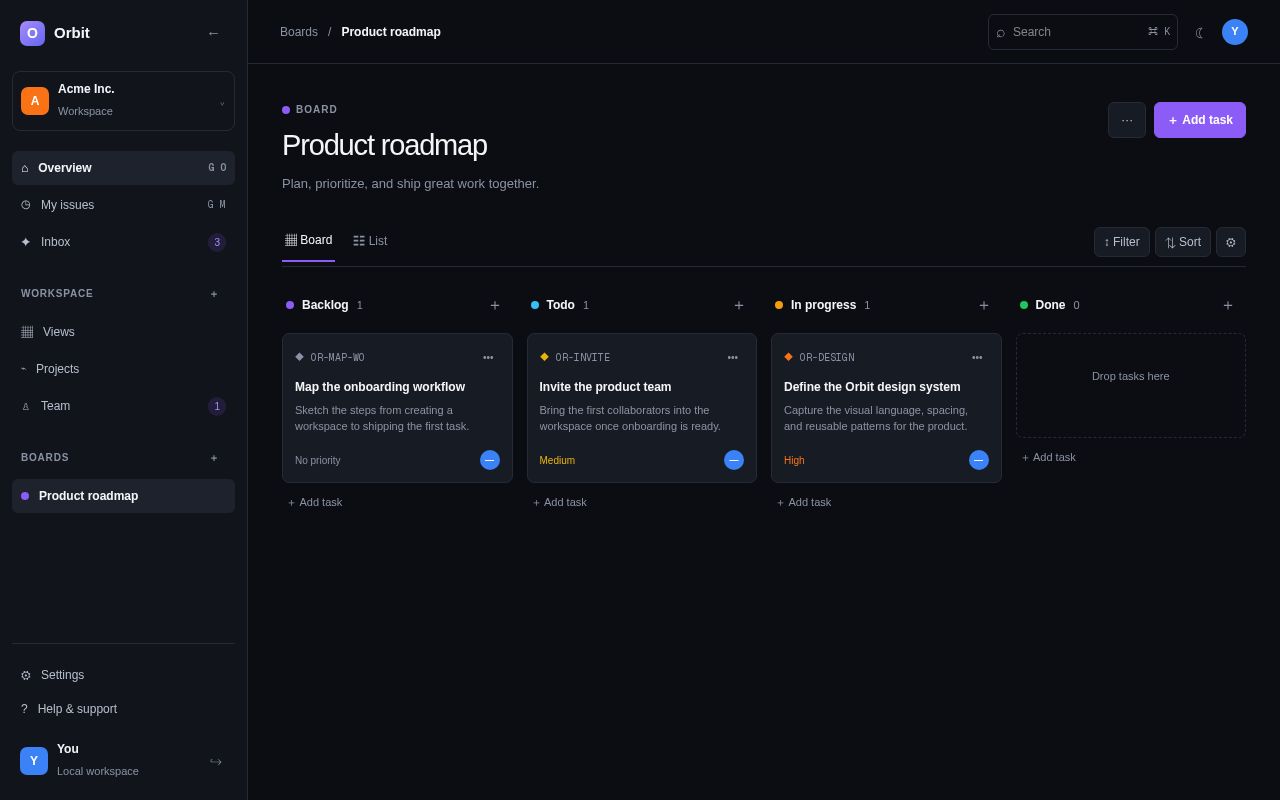Click the assignee avatar on Invite the product team
Screen dimensions: 1280x800
734,460
